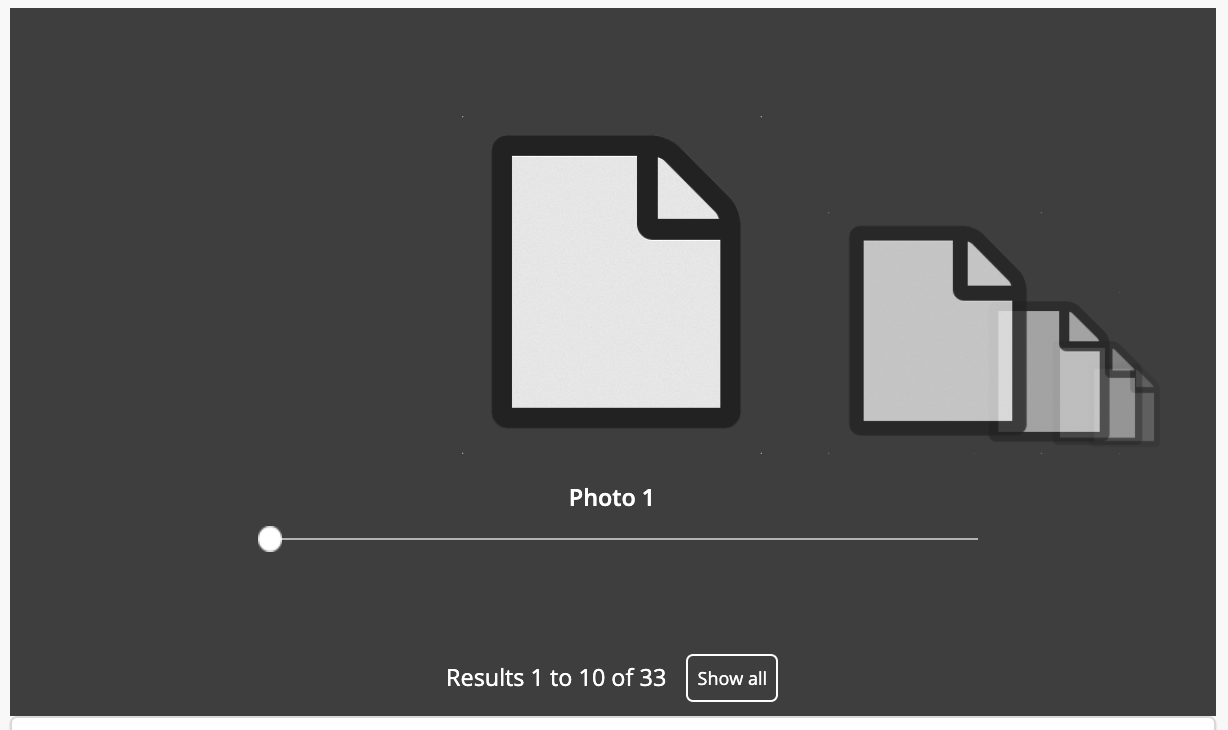Select the large Photo 1 document thumbnail

[x=615, y=285]
